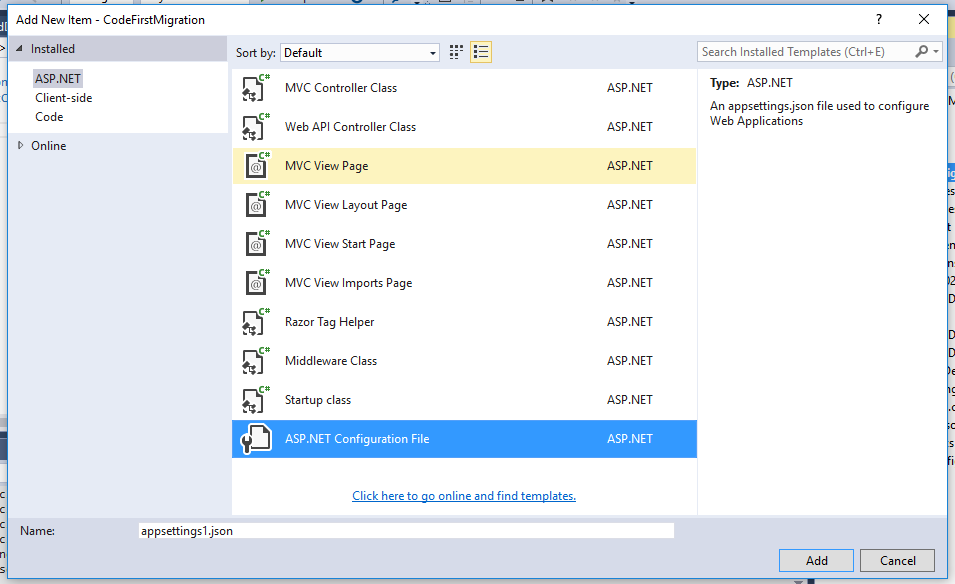Click the MVC View Start Page icon
Image resolution: width=955 pixels, height=584 pixels.
click(256, 244)
